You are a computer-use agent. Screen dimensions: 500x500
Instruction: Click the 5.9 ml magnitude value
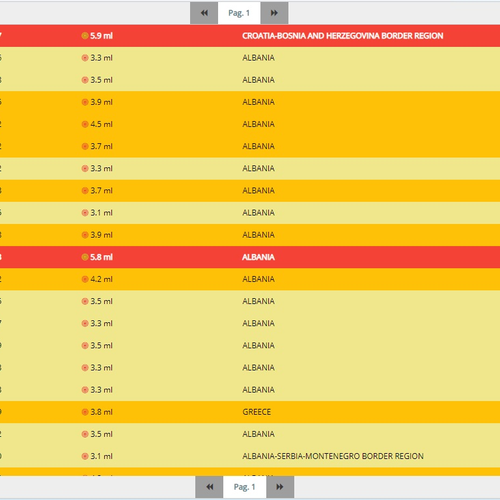pos(102,36)
